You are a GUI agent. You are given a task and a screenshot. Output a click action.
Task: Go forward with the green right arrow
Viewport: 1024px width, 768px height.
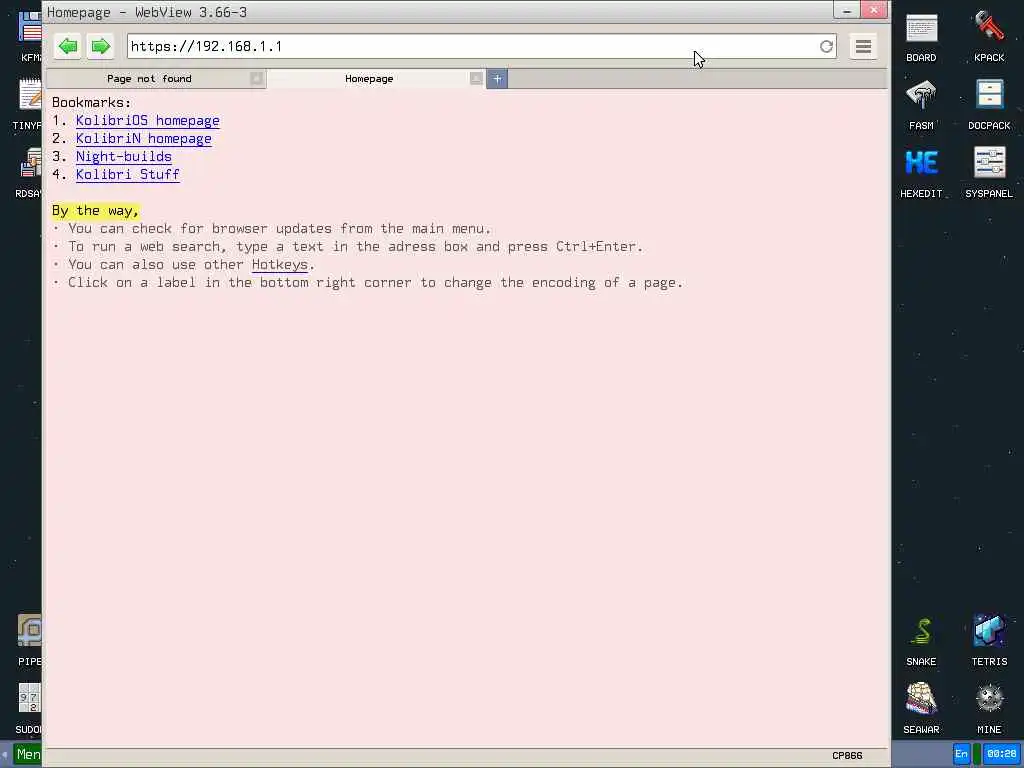coord(101,46)
